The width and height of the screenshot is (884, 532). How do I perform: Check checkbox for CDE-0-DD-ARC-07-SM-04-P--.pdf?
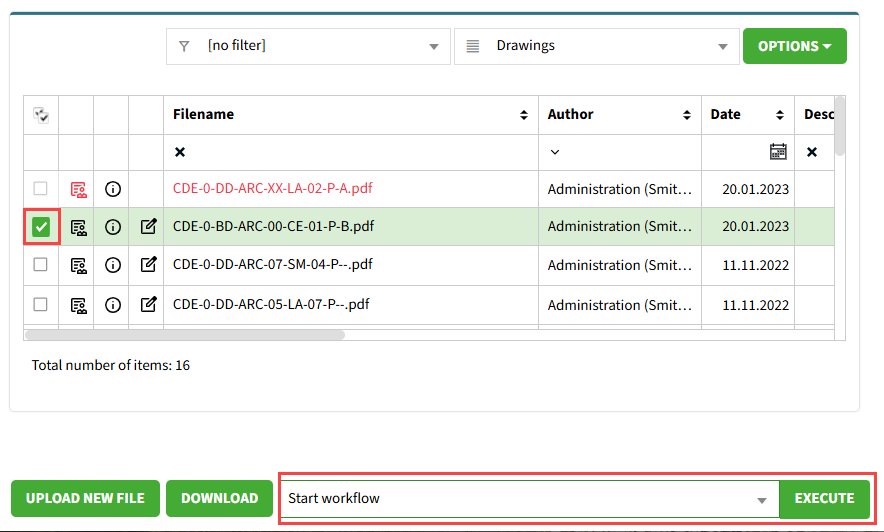[x=41, y=265]
